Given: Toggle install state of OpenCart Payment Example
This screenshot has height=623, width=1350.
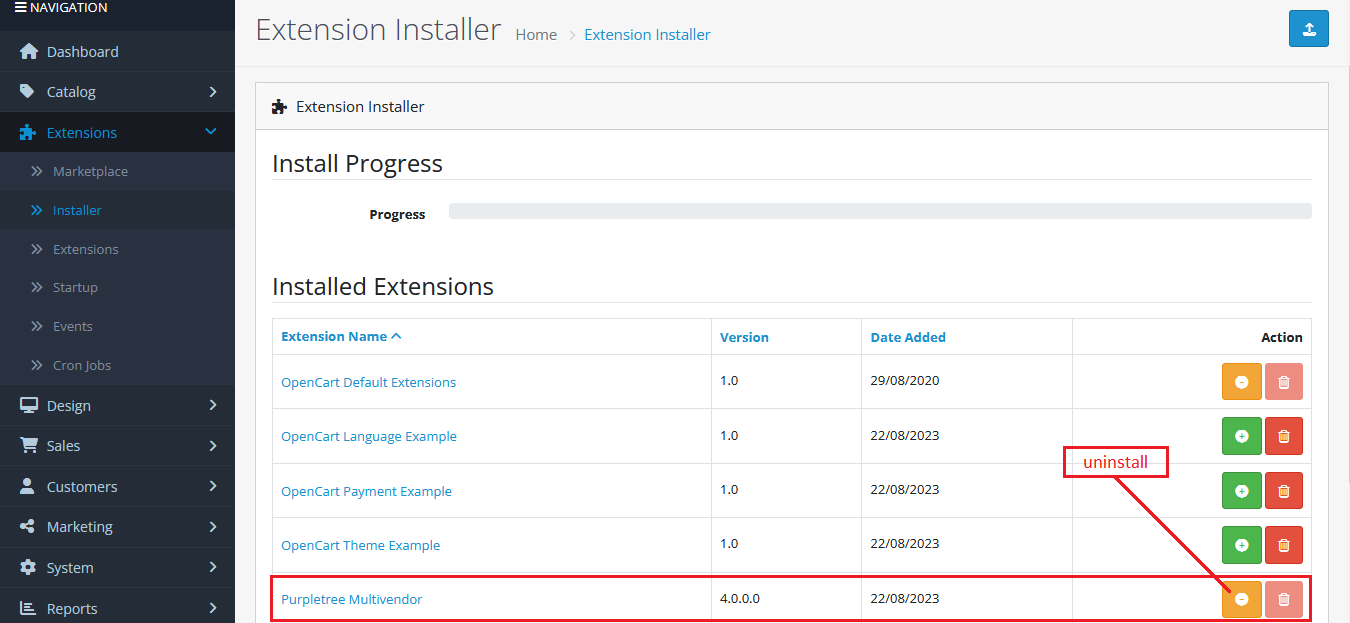Looking at the screenshot, I should pyautogui.click(x=1241, y=490).
